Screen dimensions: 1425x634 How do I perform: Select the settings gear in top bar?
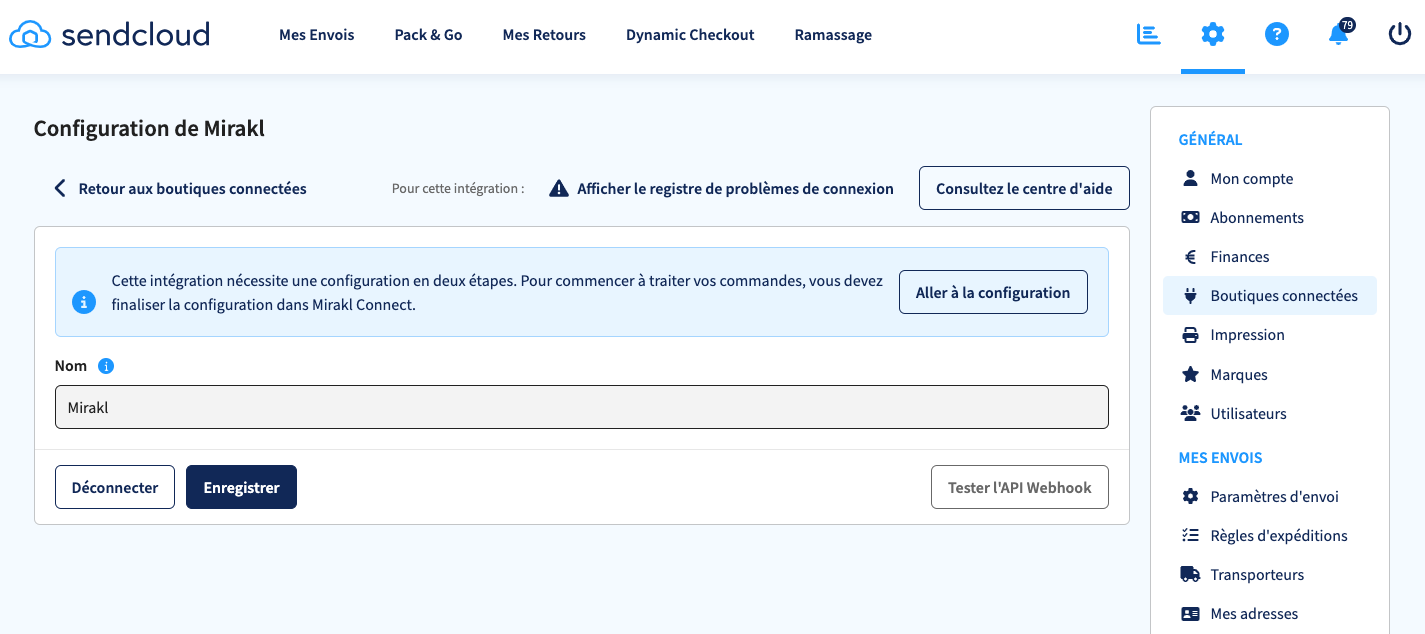click(1212, 33)
